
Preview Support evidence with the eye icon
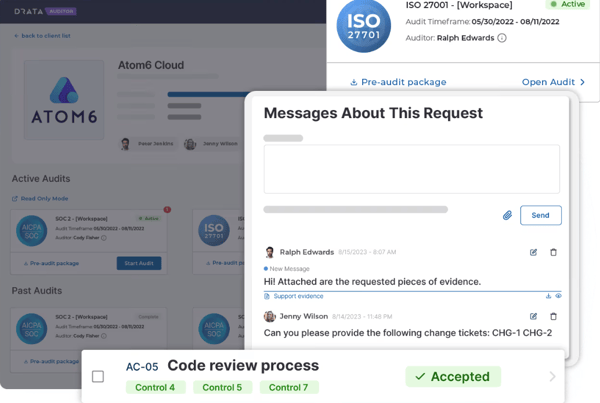click(558, 296)
